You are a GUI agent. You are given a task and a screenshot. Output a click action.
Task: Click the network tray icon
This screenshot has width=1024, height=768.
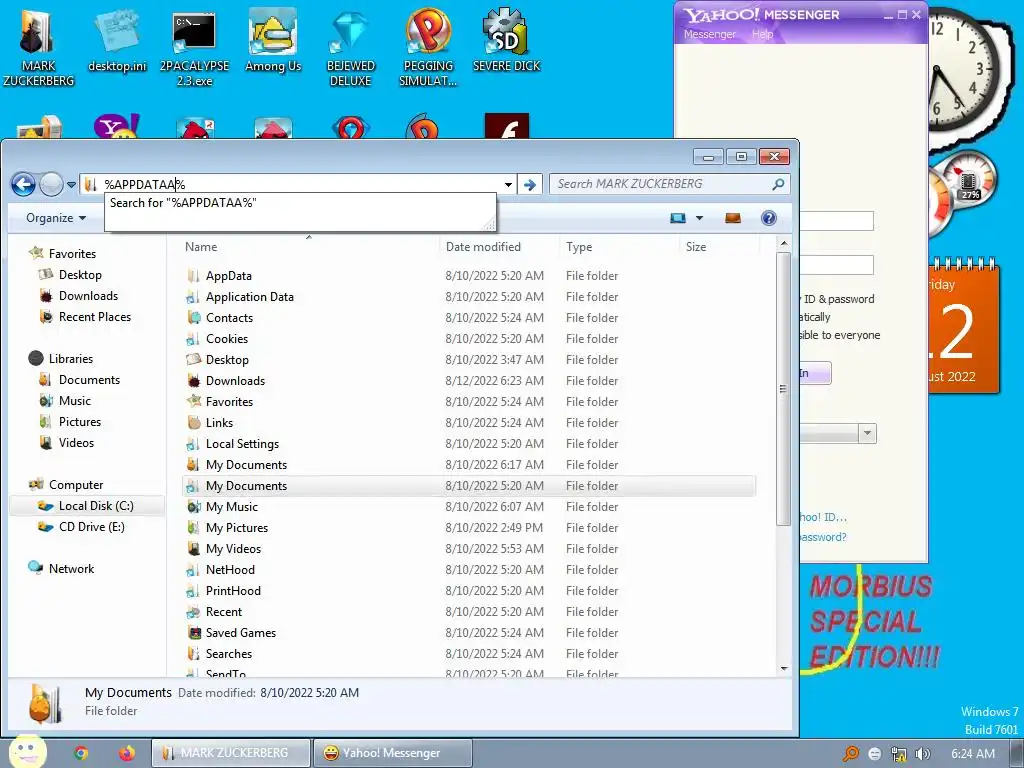[x=899, y=754]
